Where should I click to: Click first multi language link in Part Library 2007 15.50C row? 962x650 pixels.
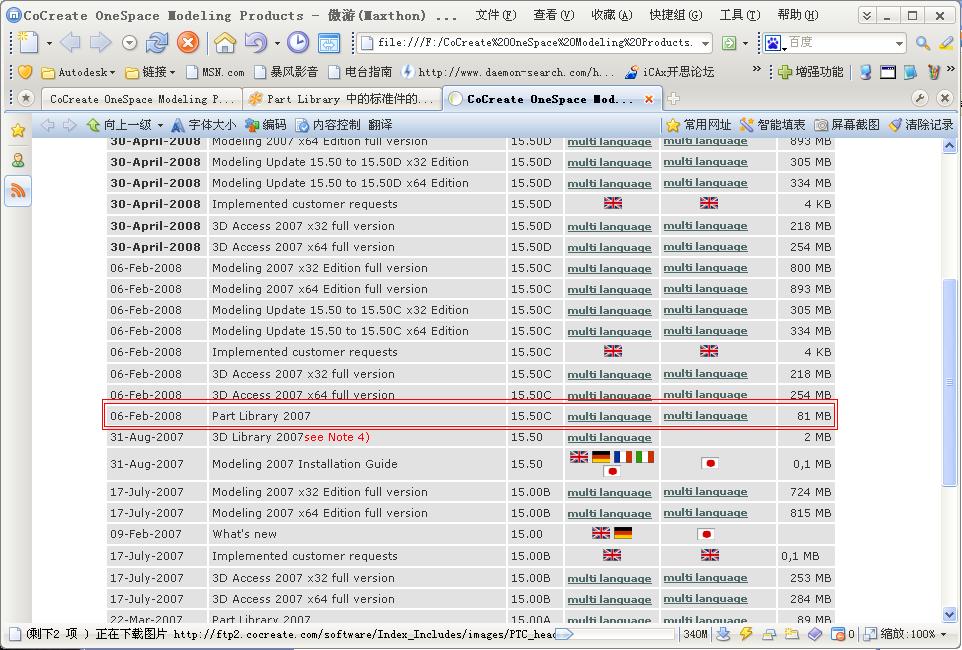(x=609, y=416)
